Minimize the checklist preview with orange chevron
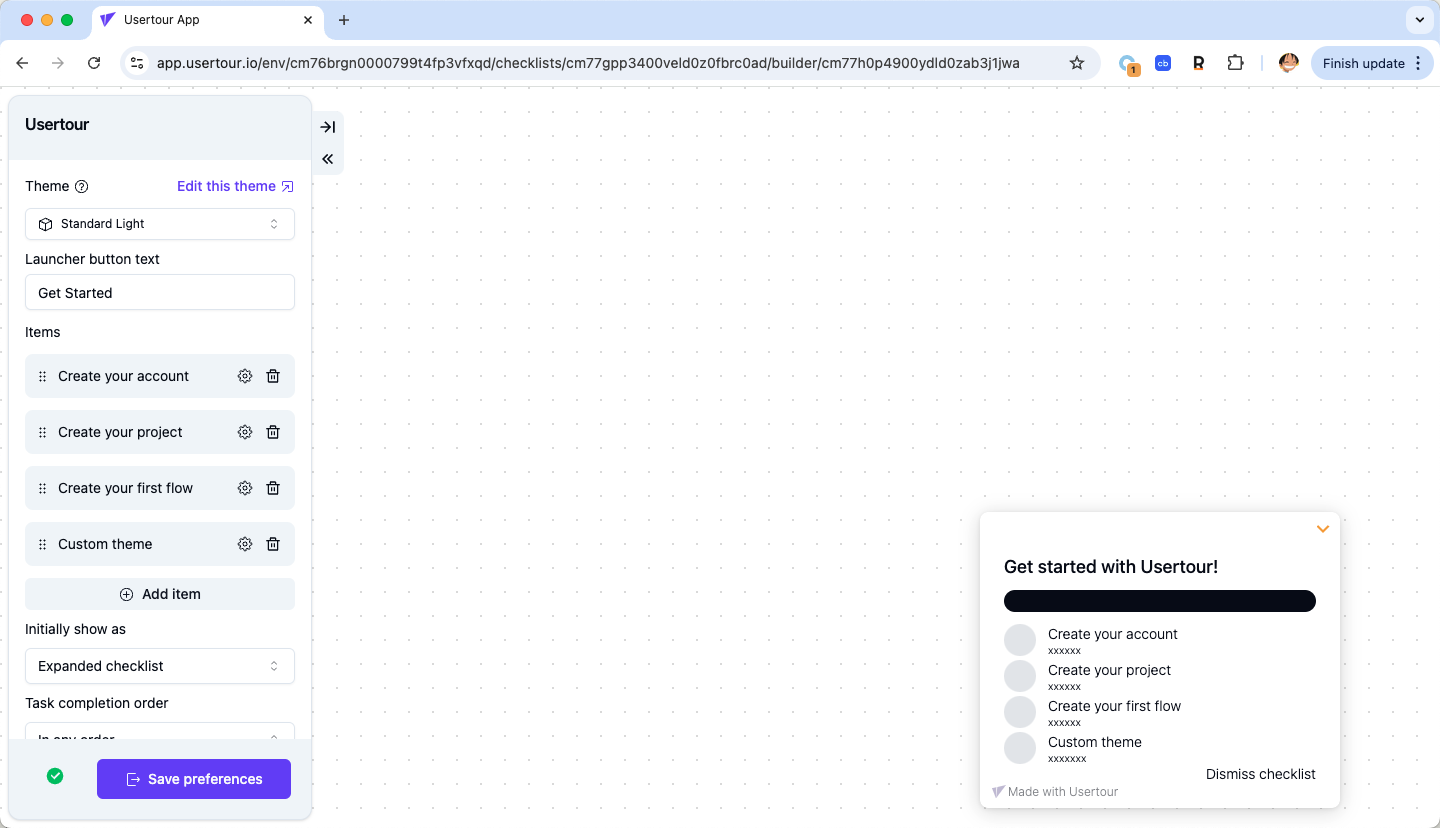1440x828 pixels. click(x=1323, y=529)
